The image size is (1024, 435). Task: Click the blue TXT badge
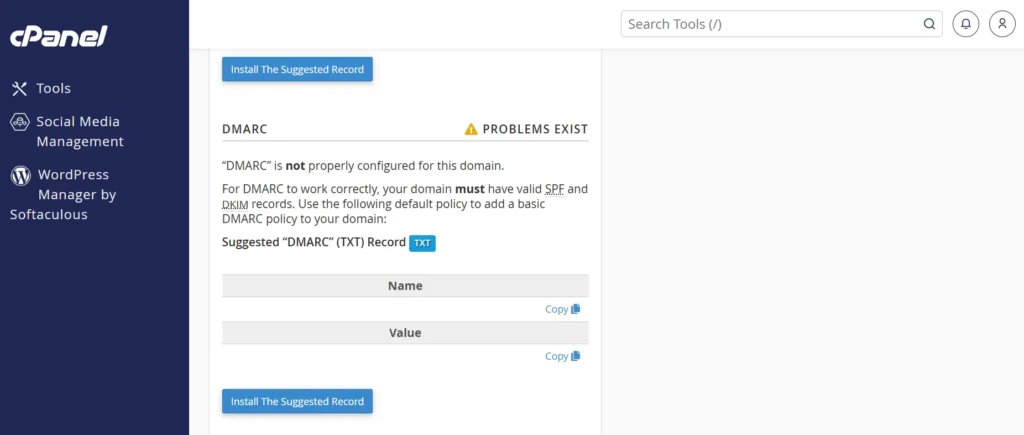coord(422,243)
